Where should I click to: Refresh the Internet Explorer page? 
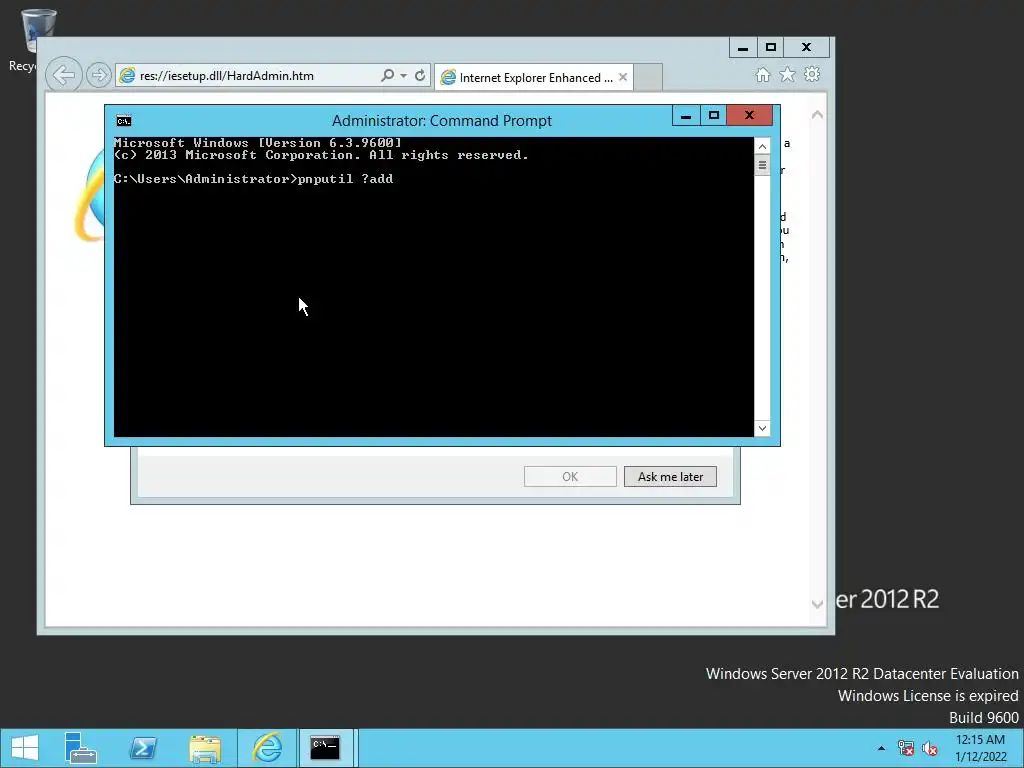(420, 76)
